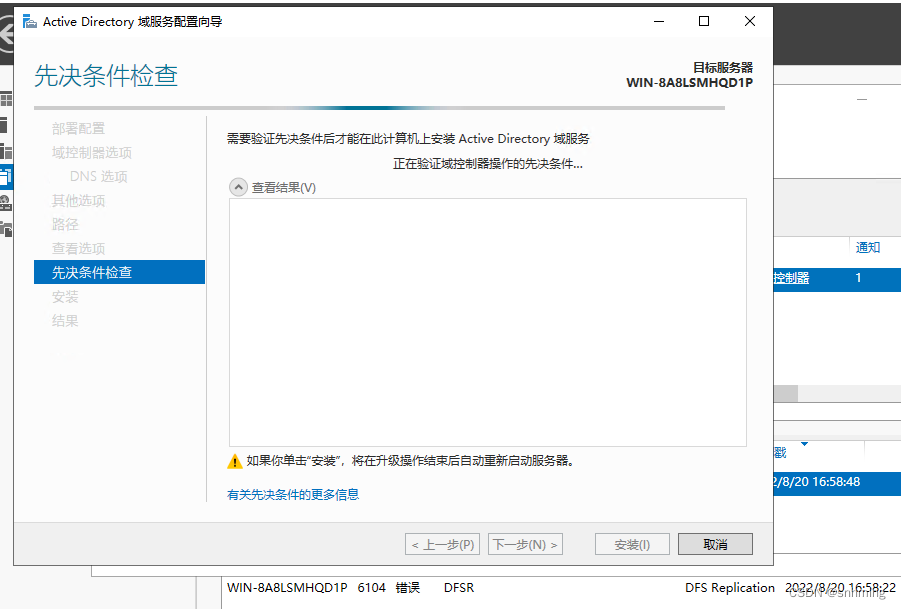Cancel the wizard with 取消 button
This screenshot has width=901, height=609.
(715, 544)
